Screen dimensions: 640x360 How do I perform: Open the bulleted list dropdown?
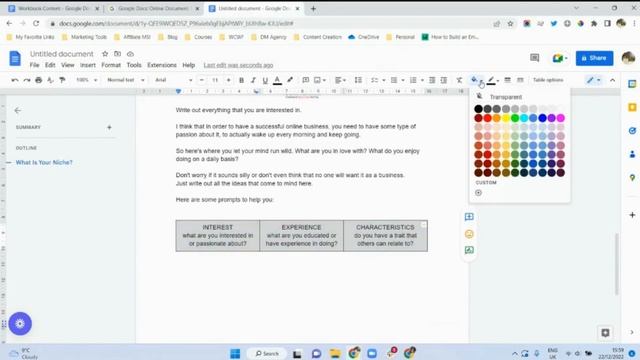pyautogui.click(x=402, y=80)
